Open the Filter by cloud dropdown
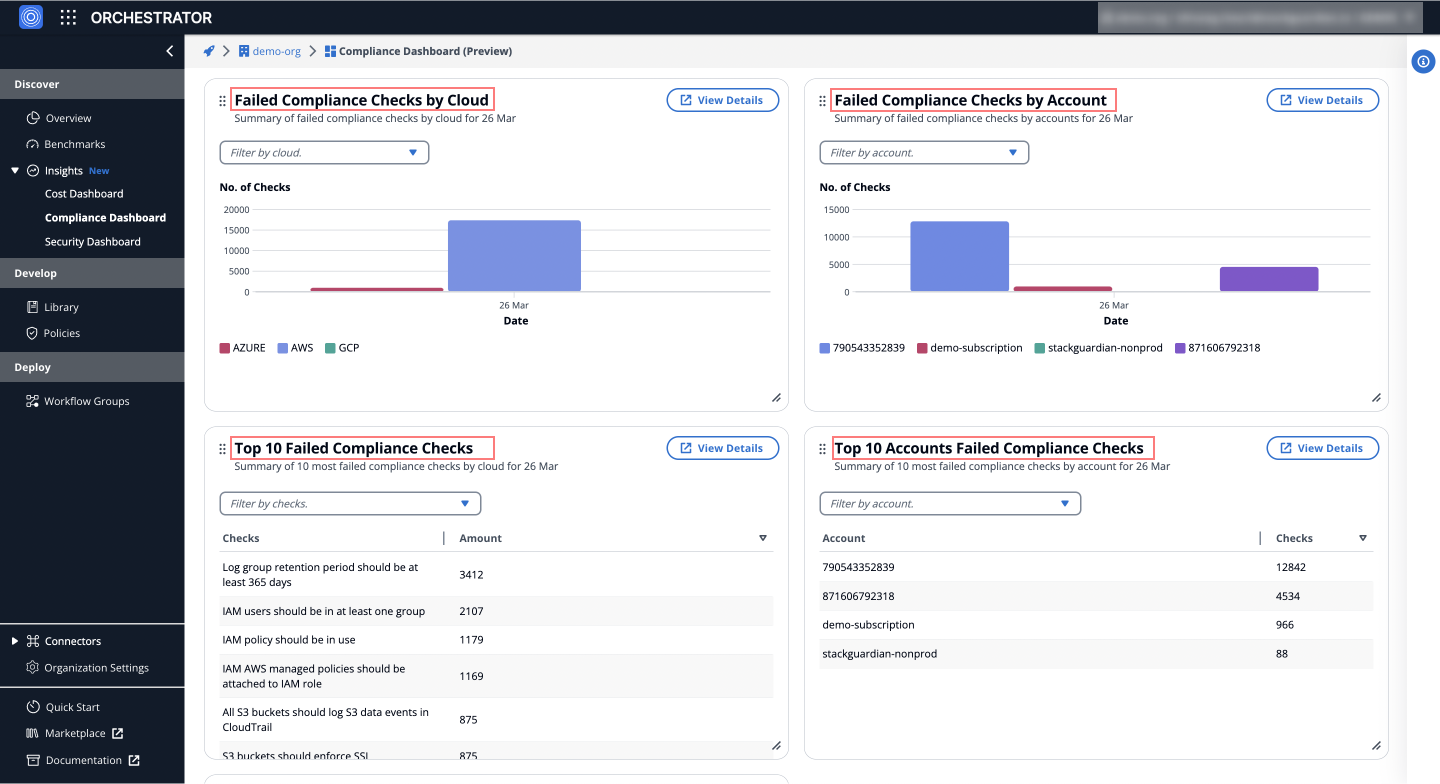Image resolution: width=1440 pixels, height=784 pixels. click(x=323, y=152)
